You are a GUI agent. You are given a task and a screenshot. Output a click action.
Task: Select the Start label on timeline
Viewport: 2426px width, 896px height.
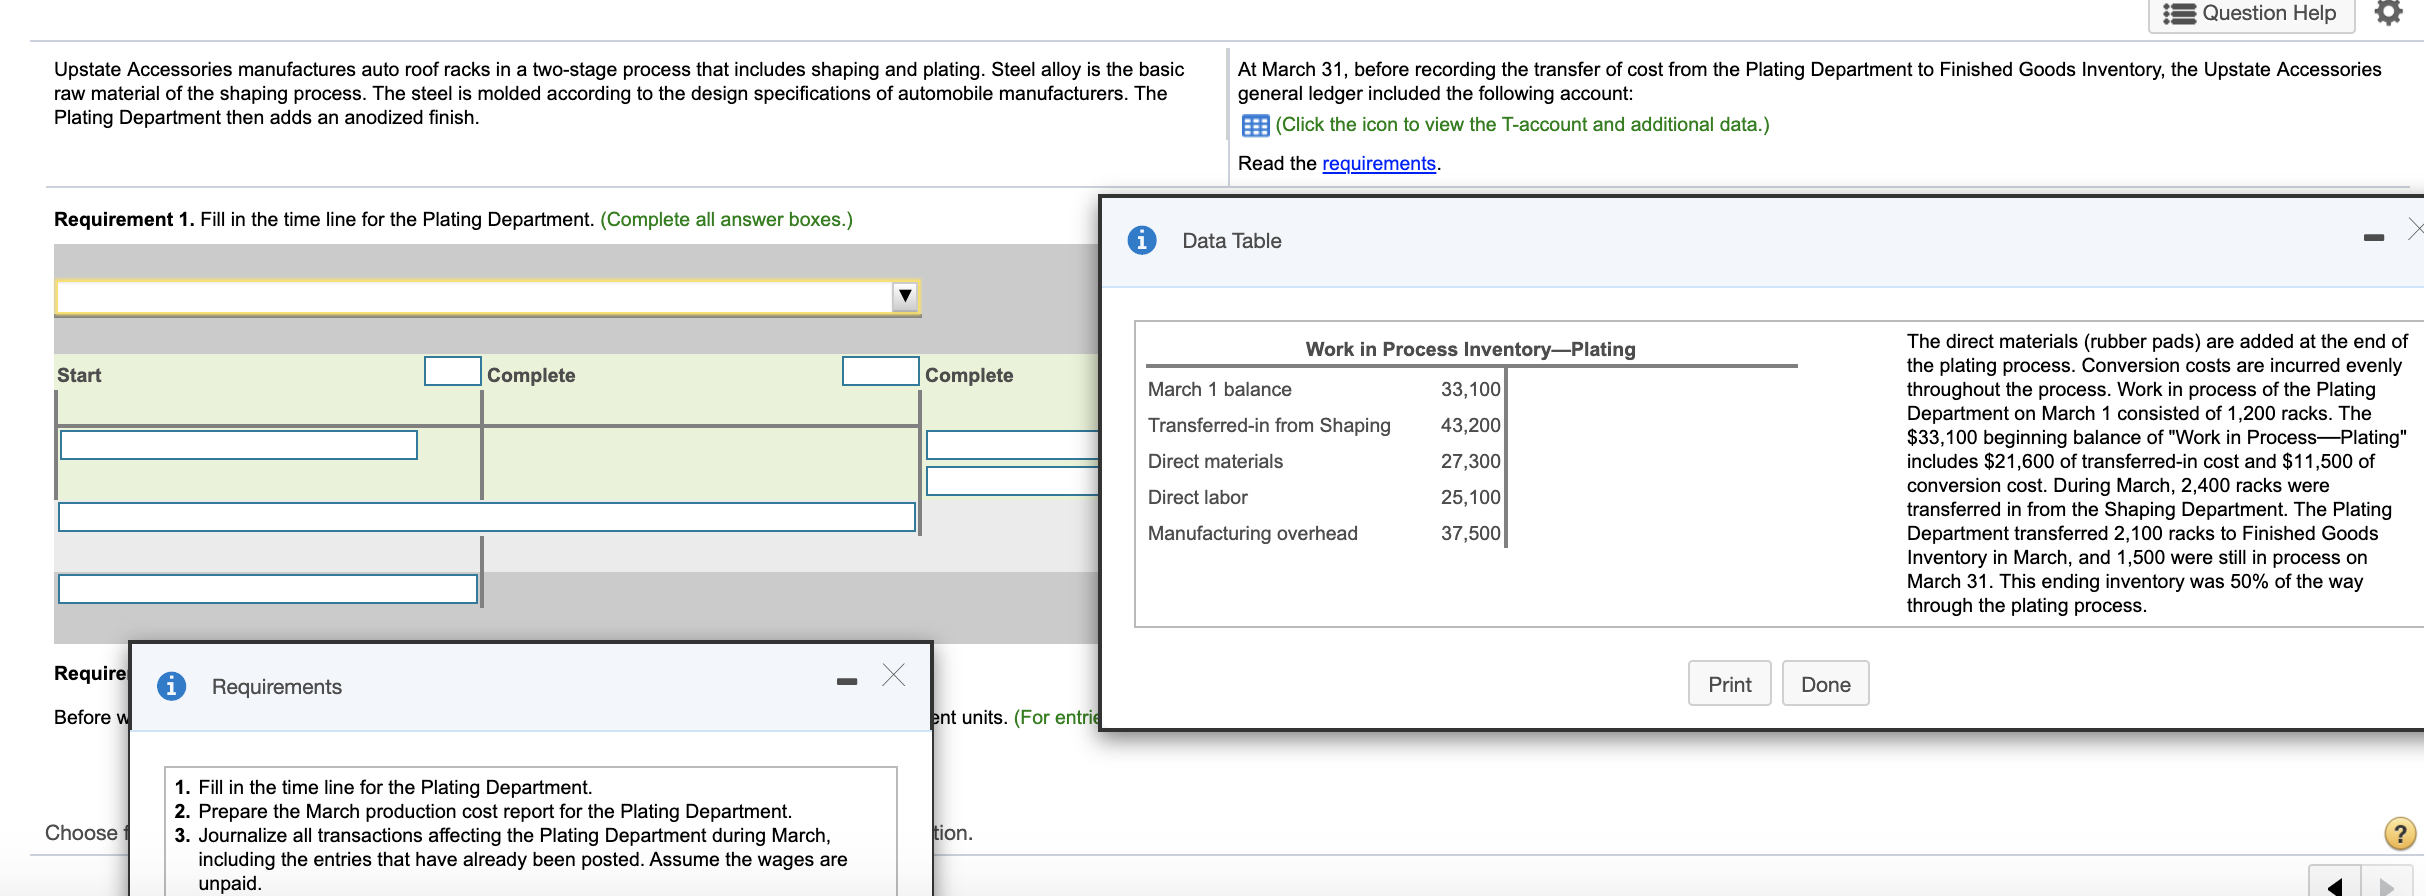coord(79,375)
